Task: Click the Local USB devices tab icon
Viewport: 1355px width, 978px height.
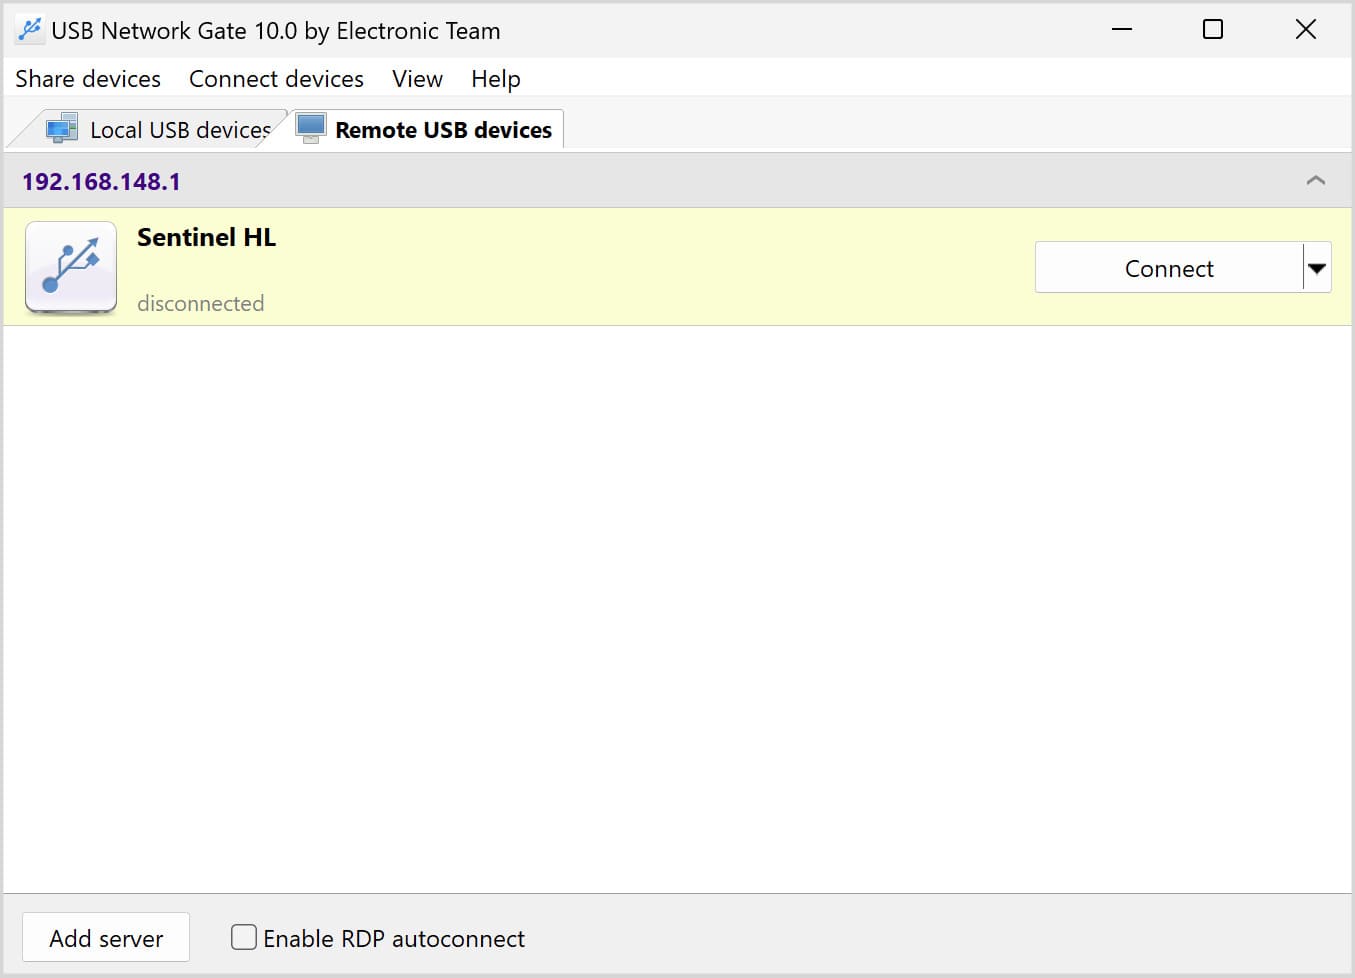Action: pos(62,129)
